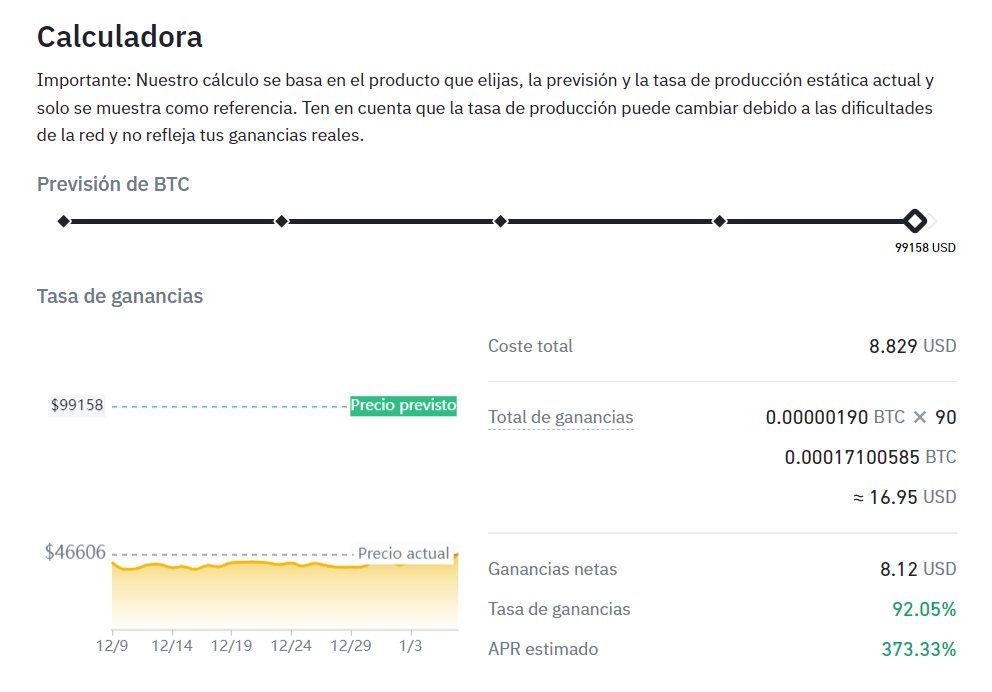
Task: Click the first diamond marker on BTC slider
Action: 64,221
